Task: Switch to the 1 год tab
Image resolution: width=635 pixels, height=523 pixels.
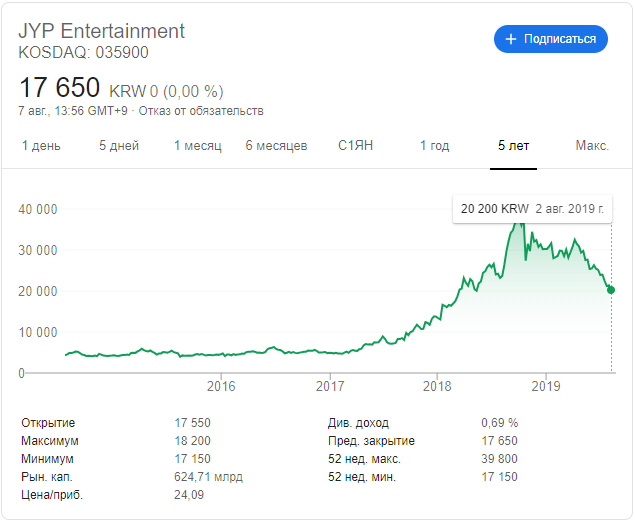Action: coord(434,146)
